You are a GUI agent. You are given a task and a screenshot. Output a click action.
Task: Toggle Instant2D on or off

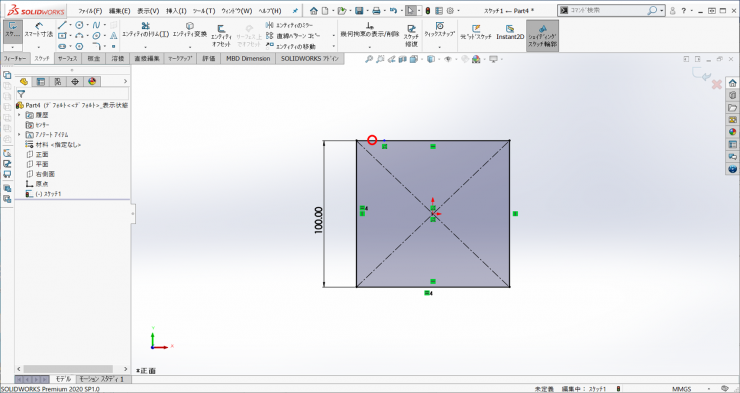(510, 32)
